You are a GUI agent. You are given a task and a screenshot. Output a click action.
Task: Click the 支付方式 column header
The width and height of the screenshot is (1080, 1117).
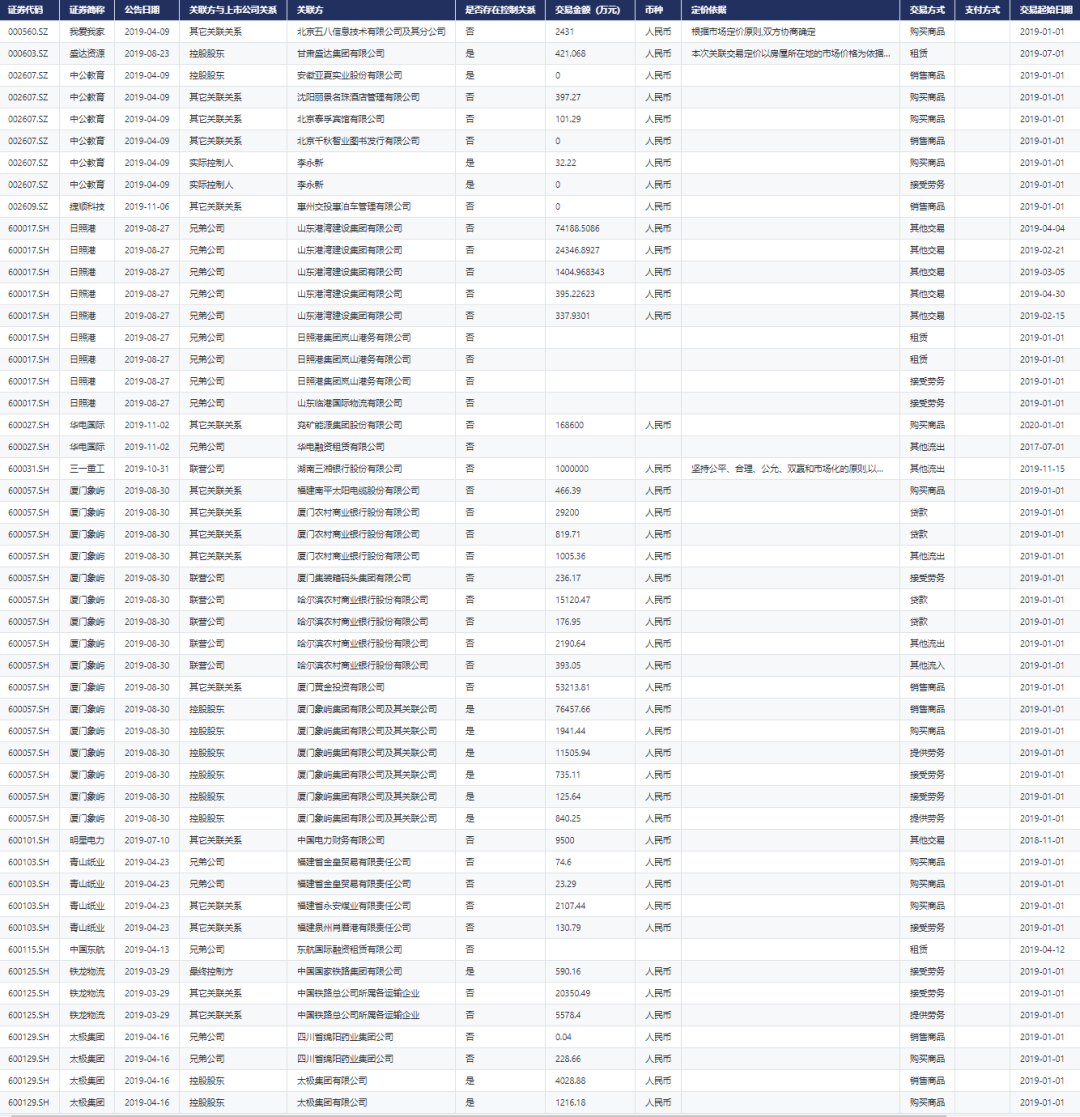tap(982, 10)
